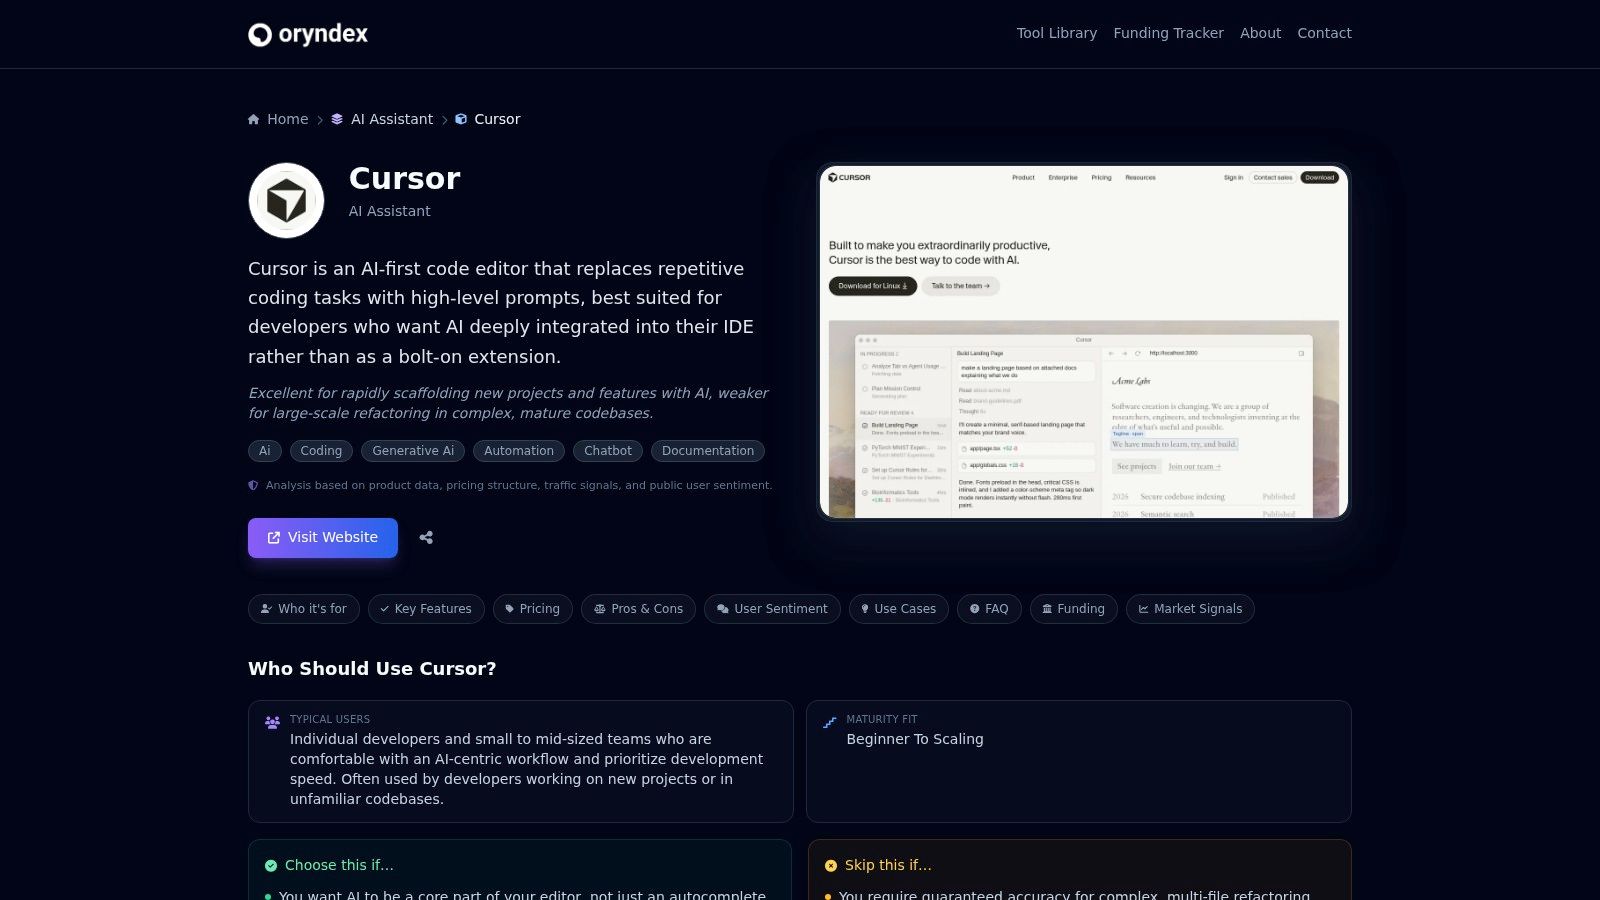Jump to Who it's for section
Screen dimensions: 1600x900
pyautogui.click(x=304, y=609)
